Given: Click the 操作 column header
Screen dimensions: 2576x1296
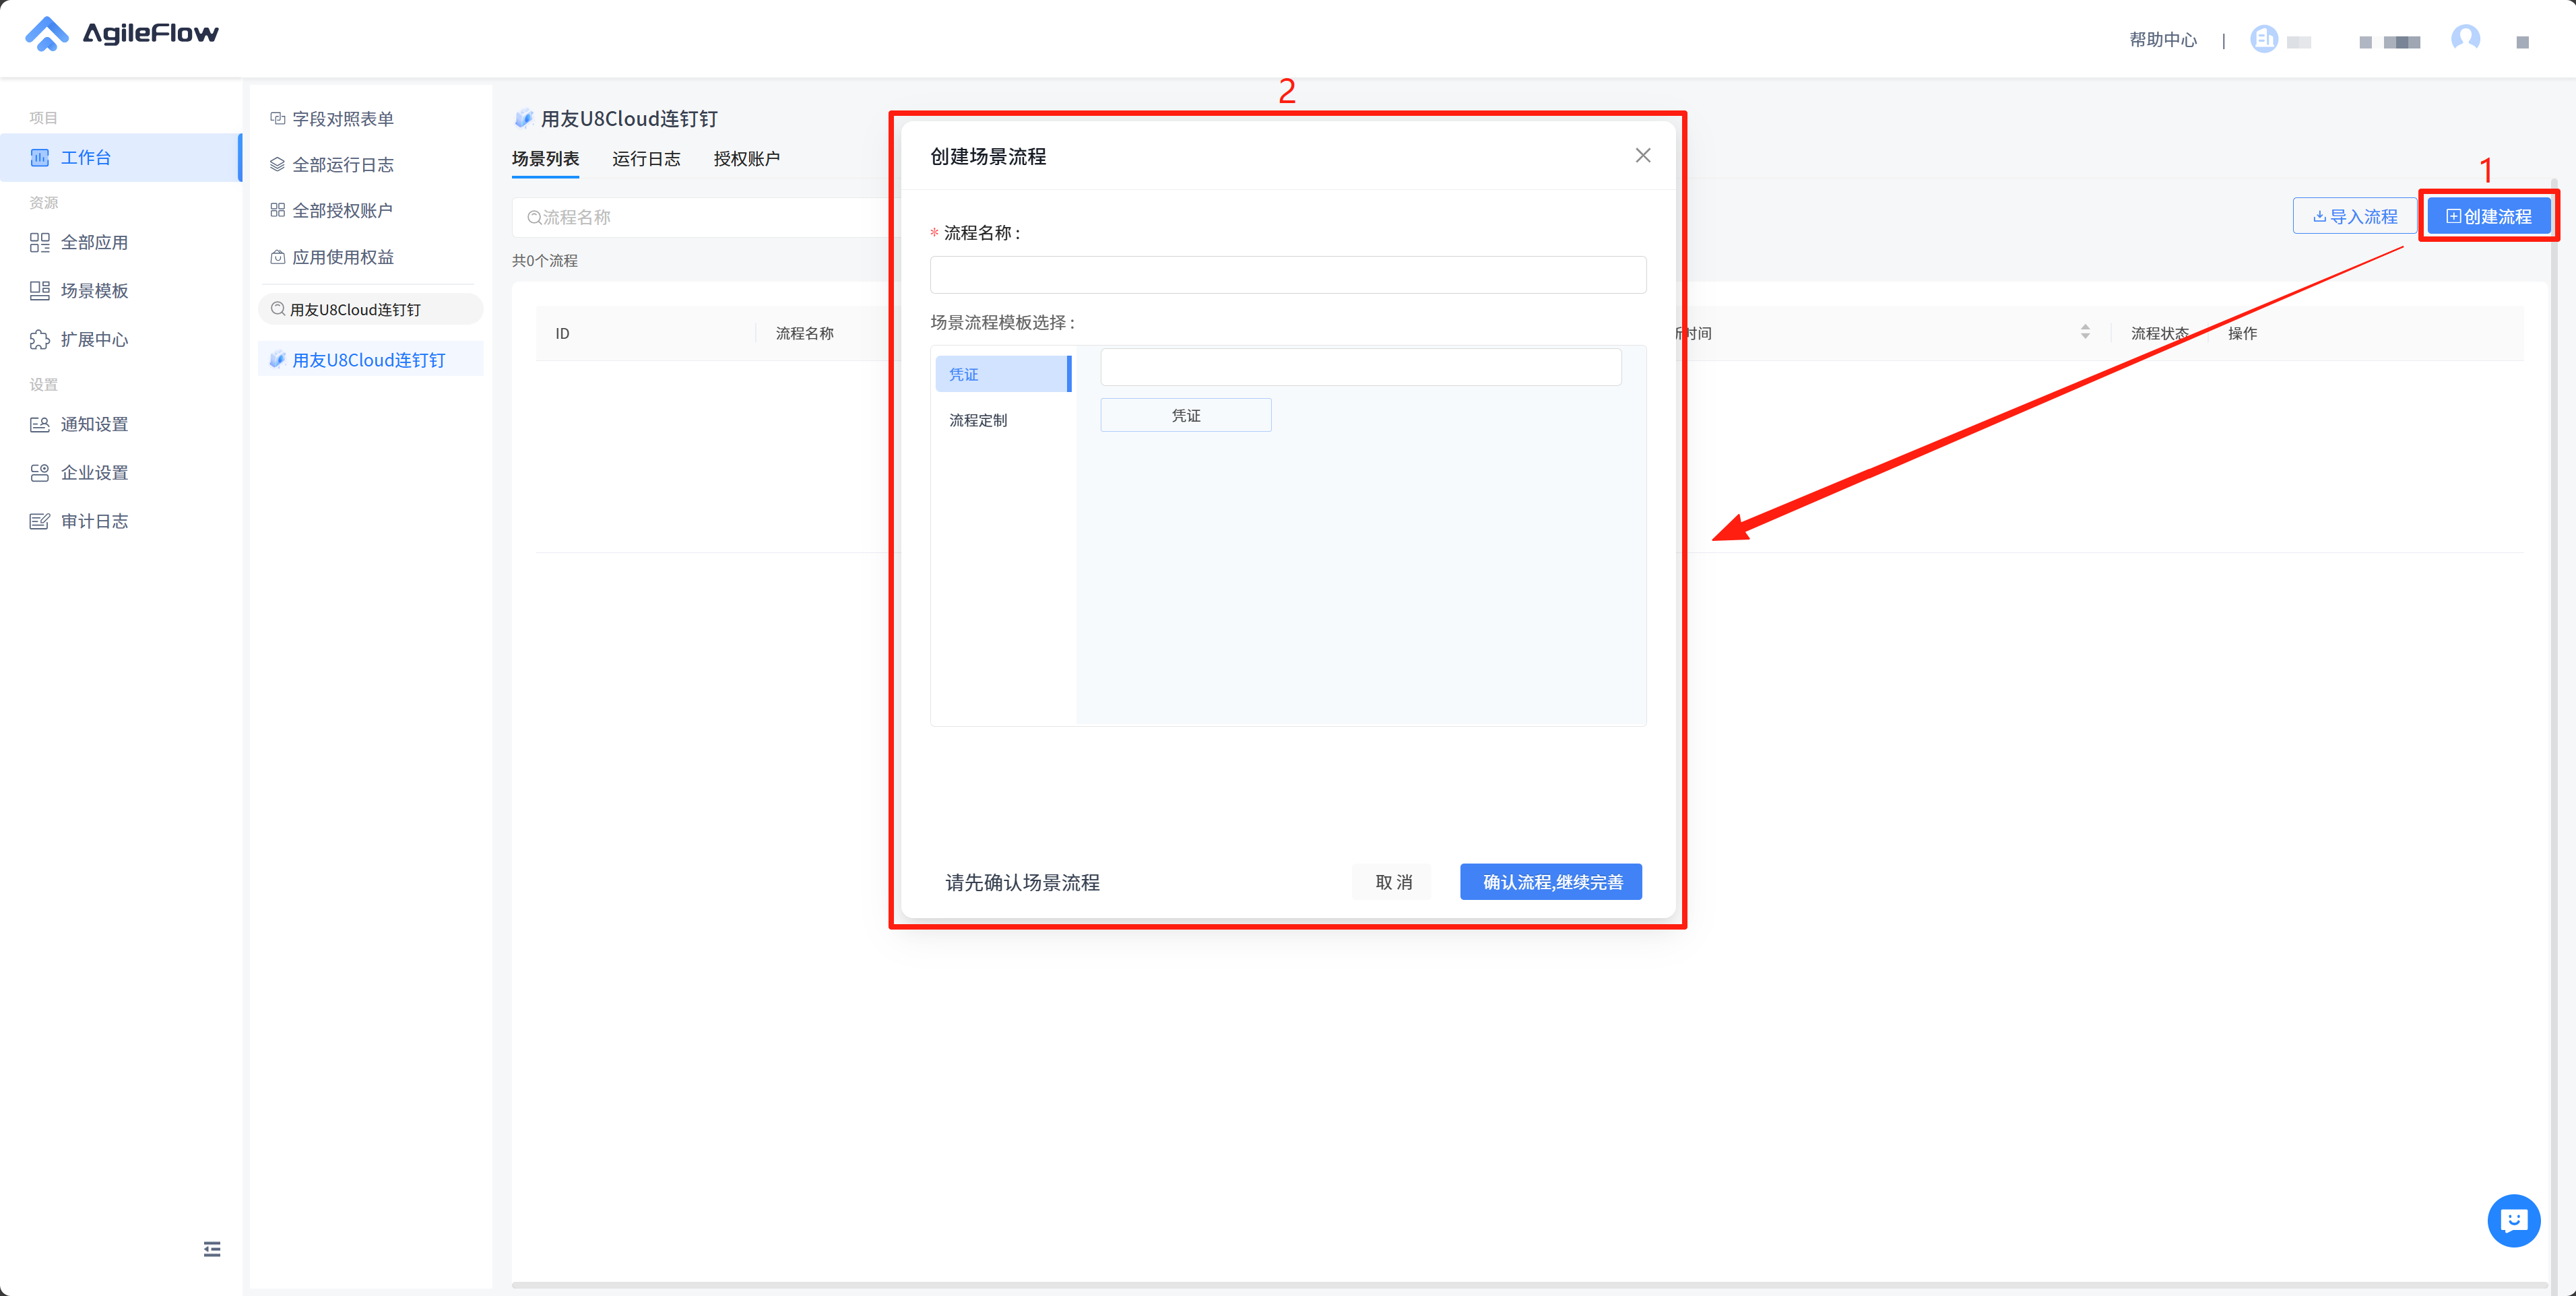Looking at the screenshot, I should (x=2242, y=333).
